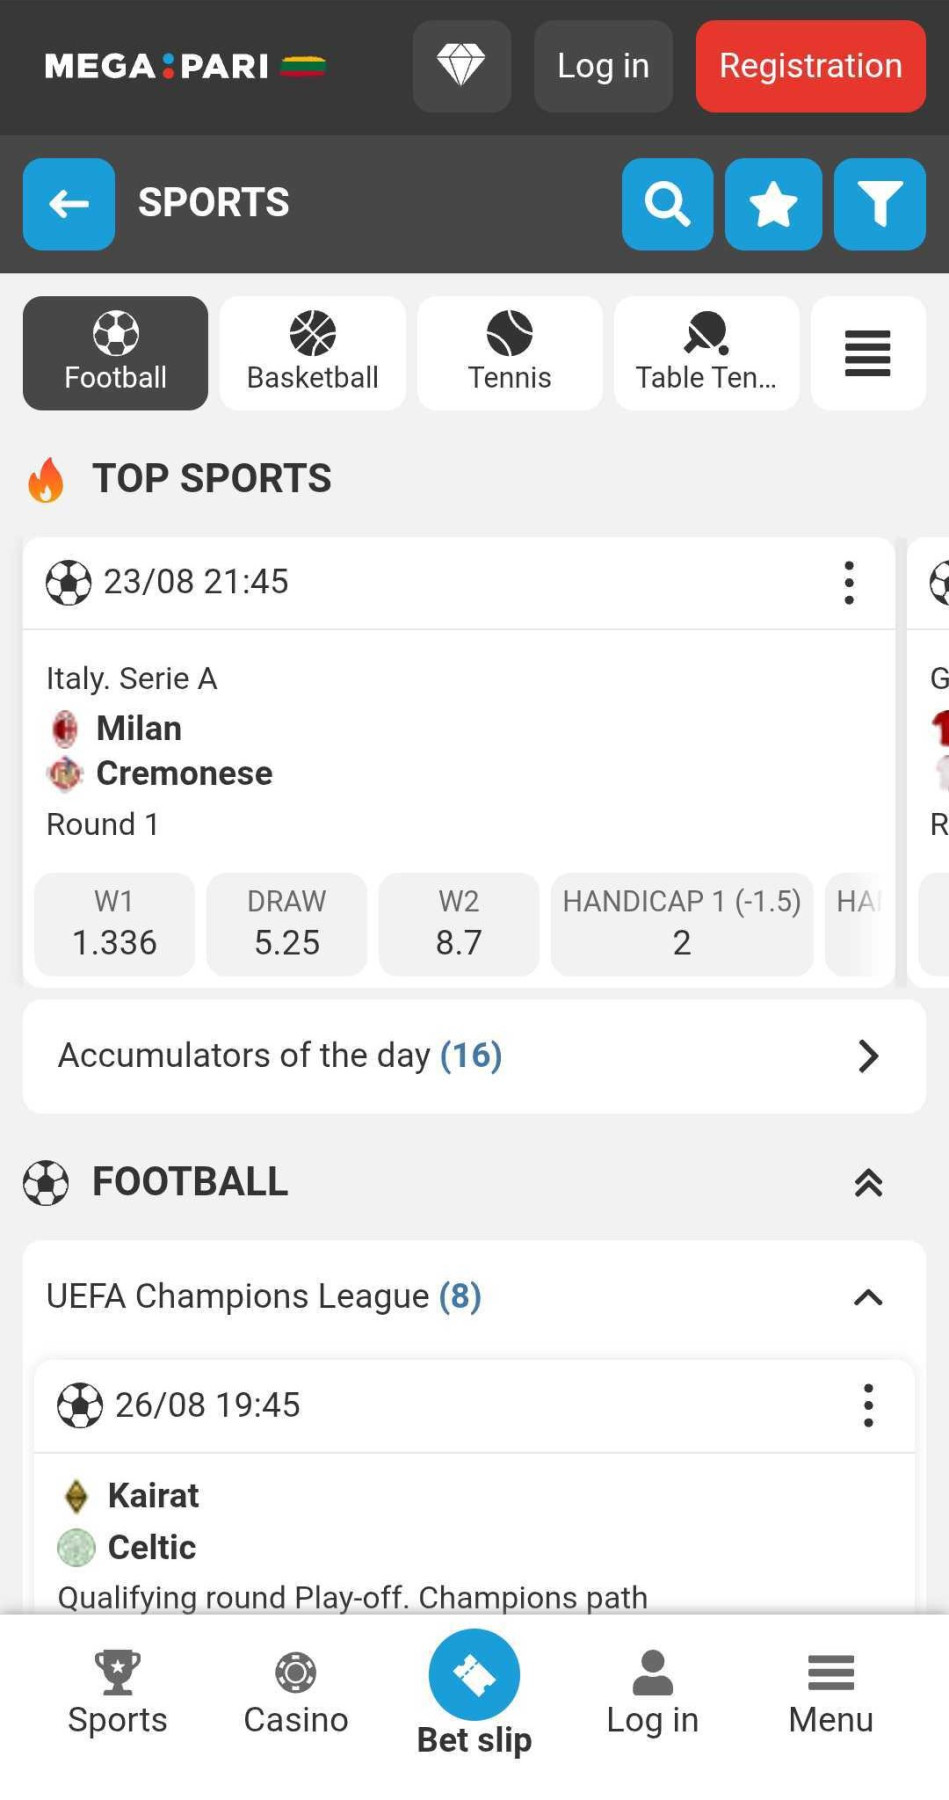Open the all-sports list hamburger button
The width and height of the screenshot is (949, 1800).
[x=868, y=353]
